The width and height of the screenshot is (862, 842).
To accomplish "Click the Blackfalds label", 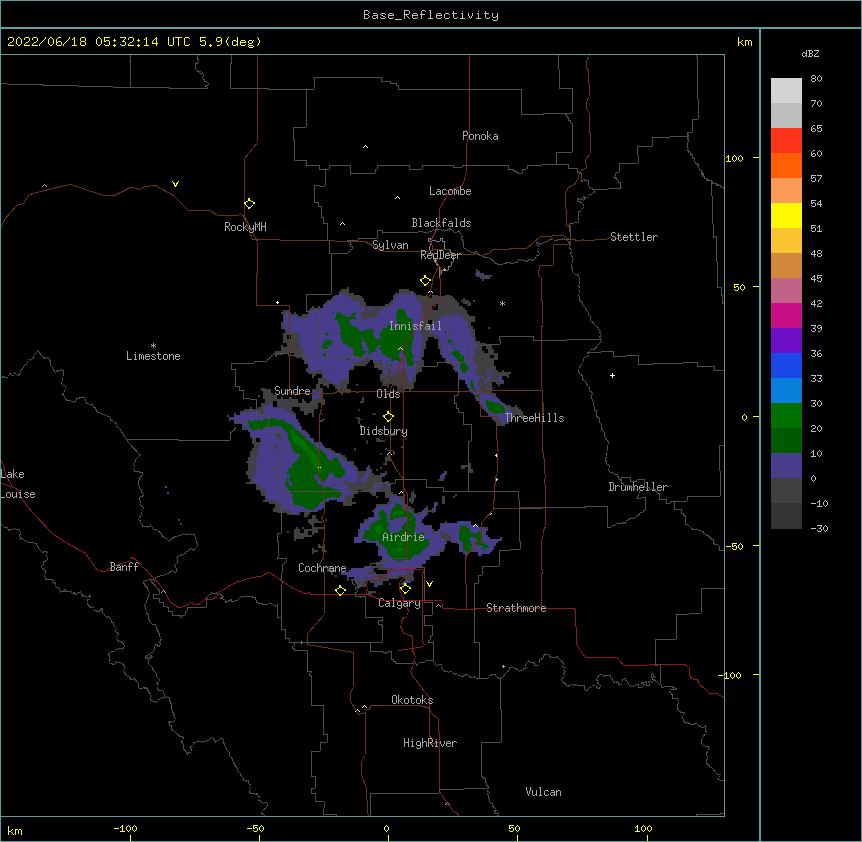I will point(441,223).
